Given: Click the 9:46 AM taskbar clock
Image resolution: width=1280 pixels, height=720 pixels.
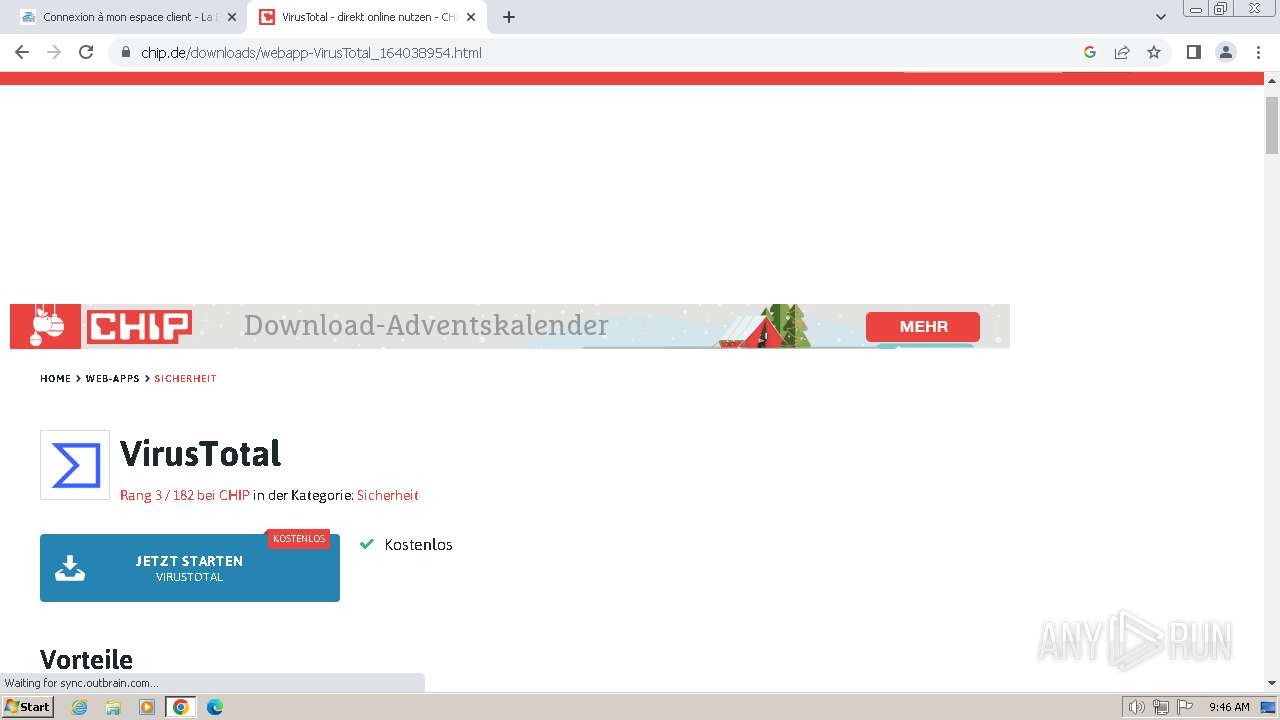Looking at the screenshot, I should click(x=1229, y=707).
